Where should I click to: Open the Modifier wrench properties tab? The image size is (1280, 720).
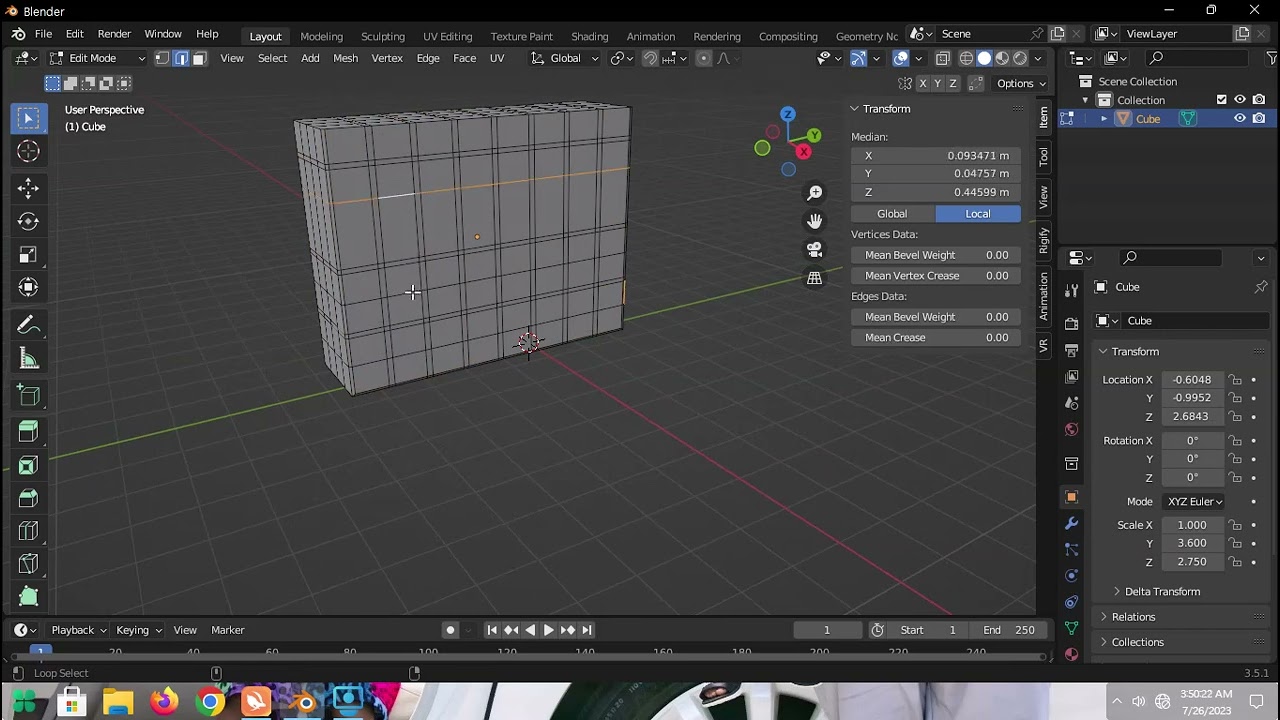click(1072, 523)
